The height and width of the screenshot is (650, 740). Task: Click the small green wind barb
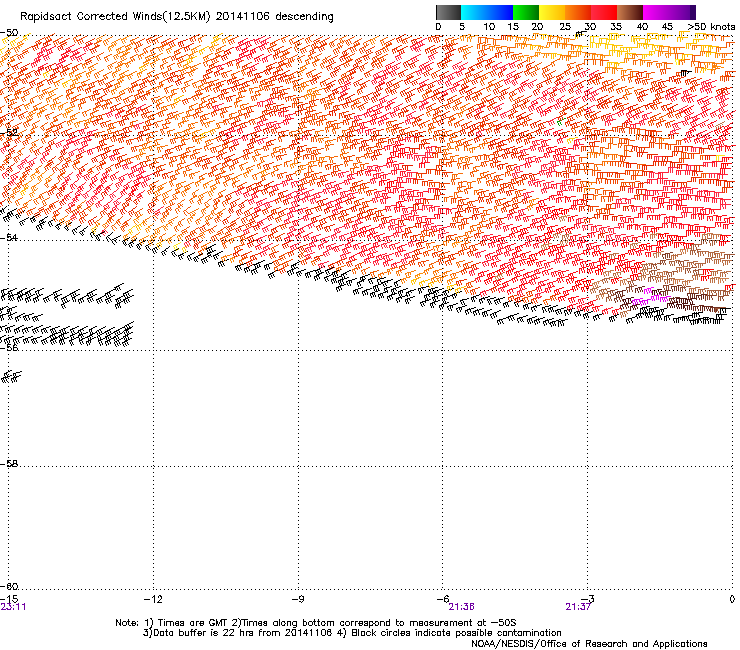pyautogui.click(x=559, y=123)
